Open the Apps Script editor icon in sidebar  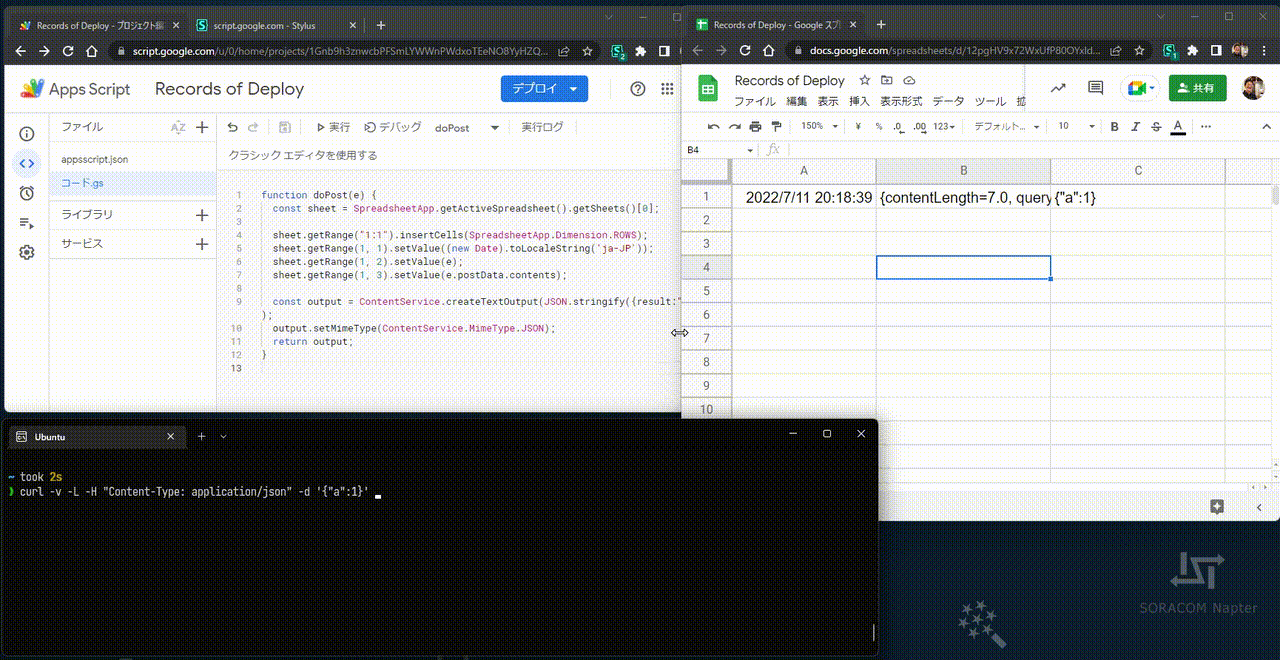pos(27,163)
